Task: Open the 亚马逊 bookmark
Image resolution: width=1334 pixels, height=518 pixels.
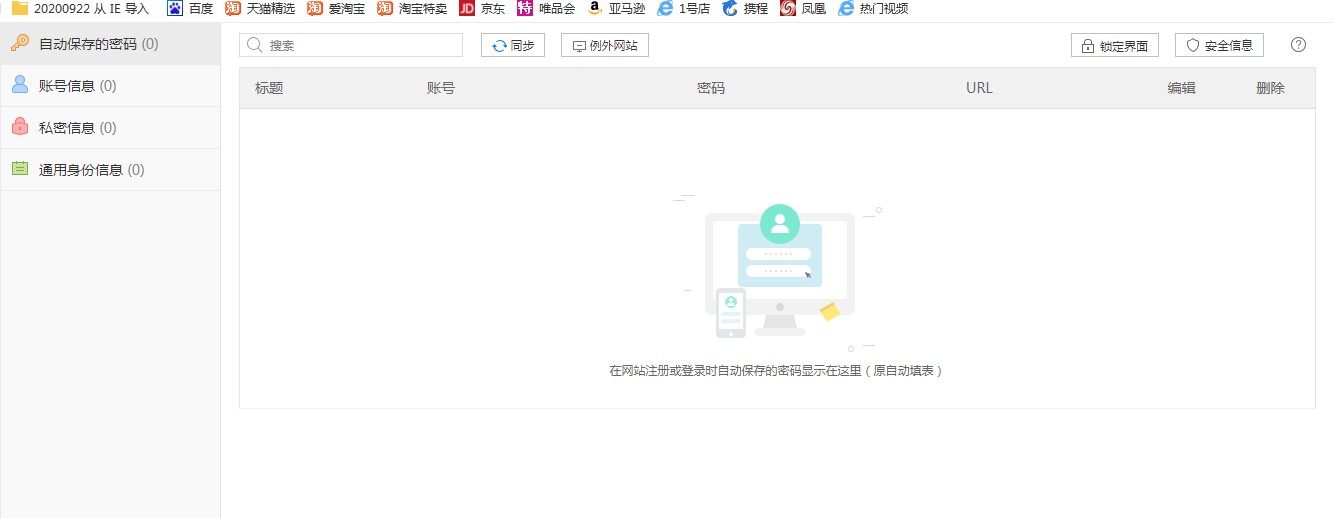Action: click(x=616, y=8)
